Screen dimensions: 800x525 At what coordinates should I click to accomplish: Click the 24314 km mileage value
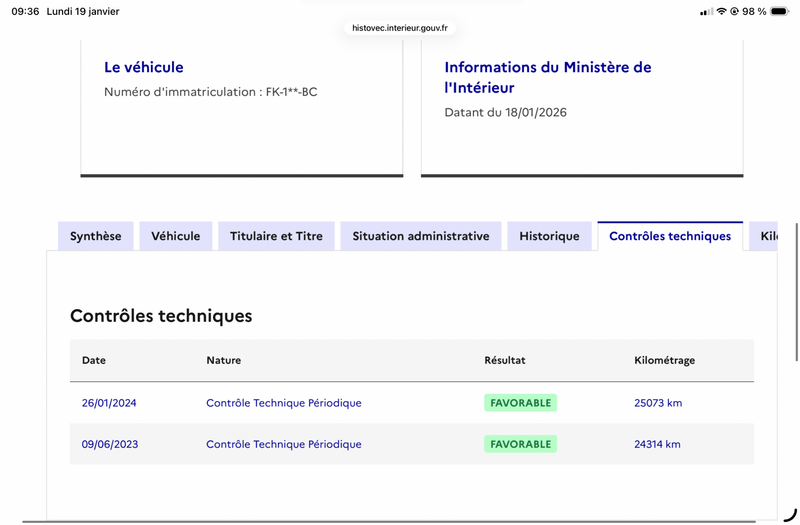pyautogui.click(x=657, y=444)
